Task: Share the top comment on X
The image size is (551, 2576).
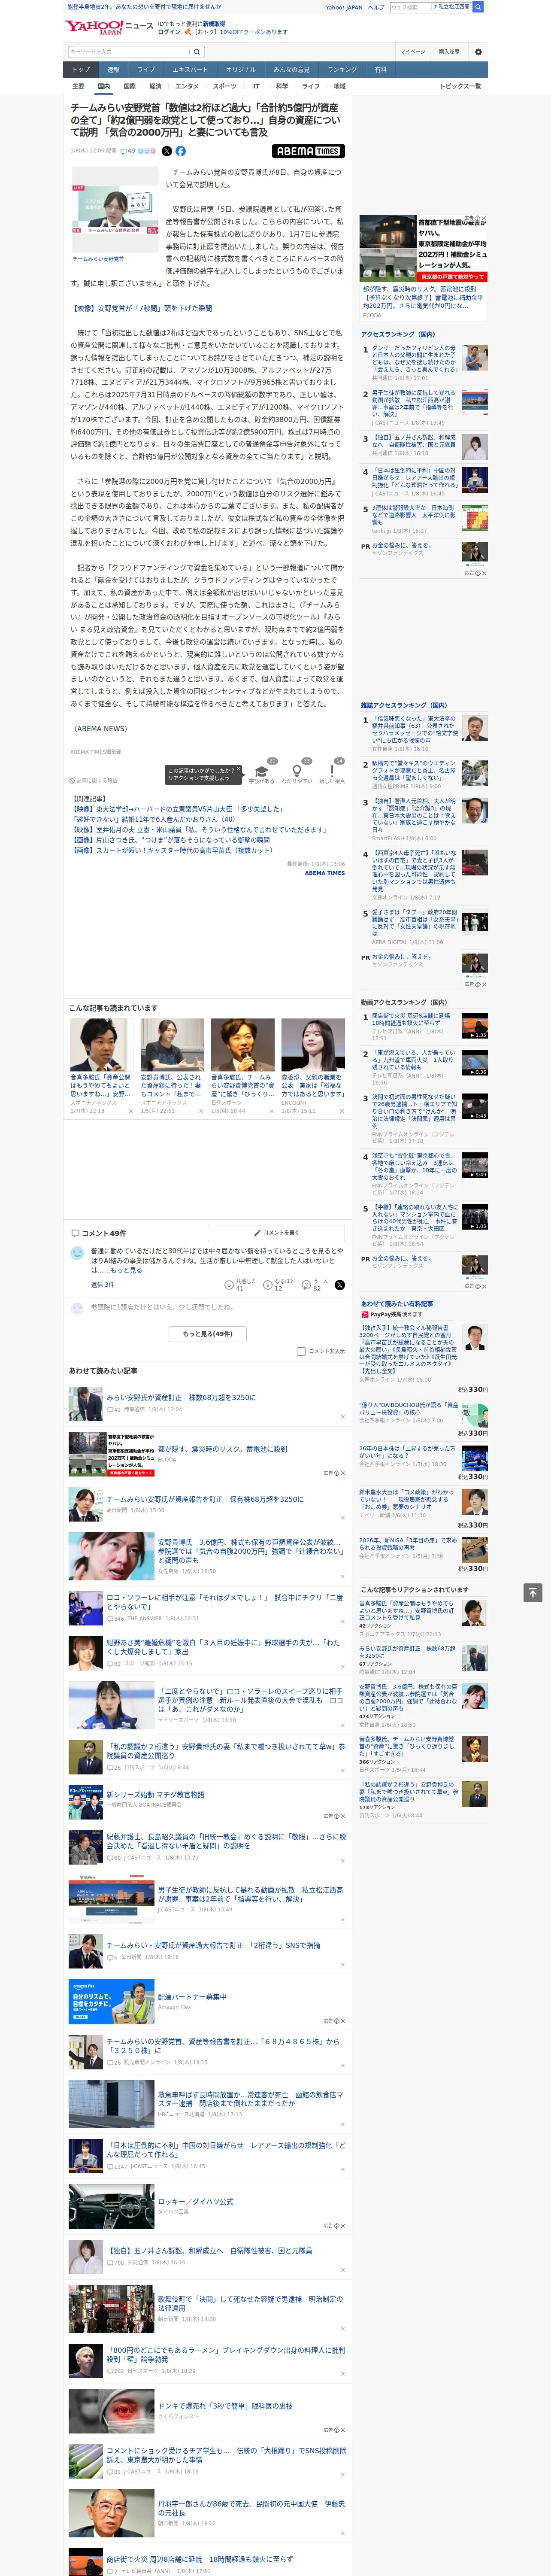Action: (340, 1284)
